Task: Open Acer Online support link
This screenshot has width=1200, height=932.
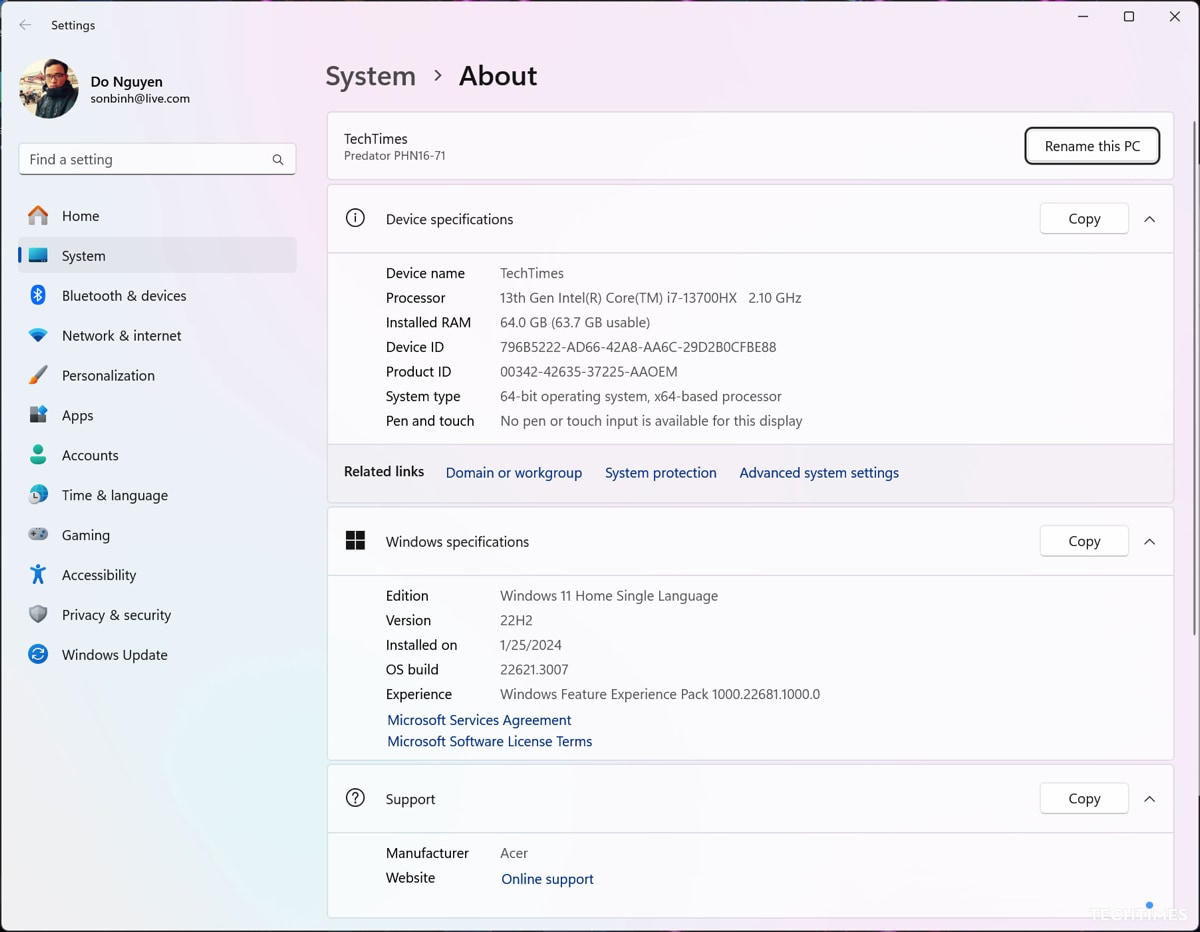Action: [x=548, y=879]
